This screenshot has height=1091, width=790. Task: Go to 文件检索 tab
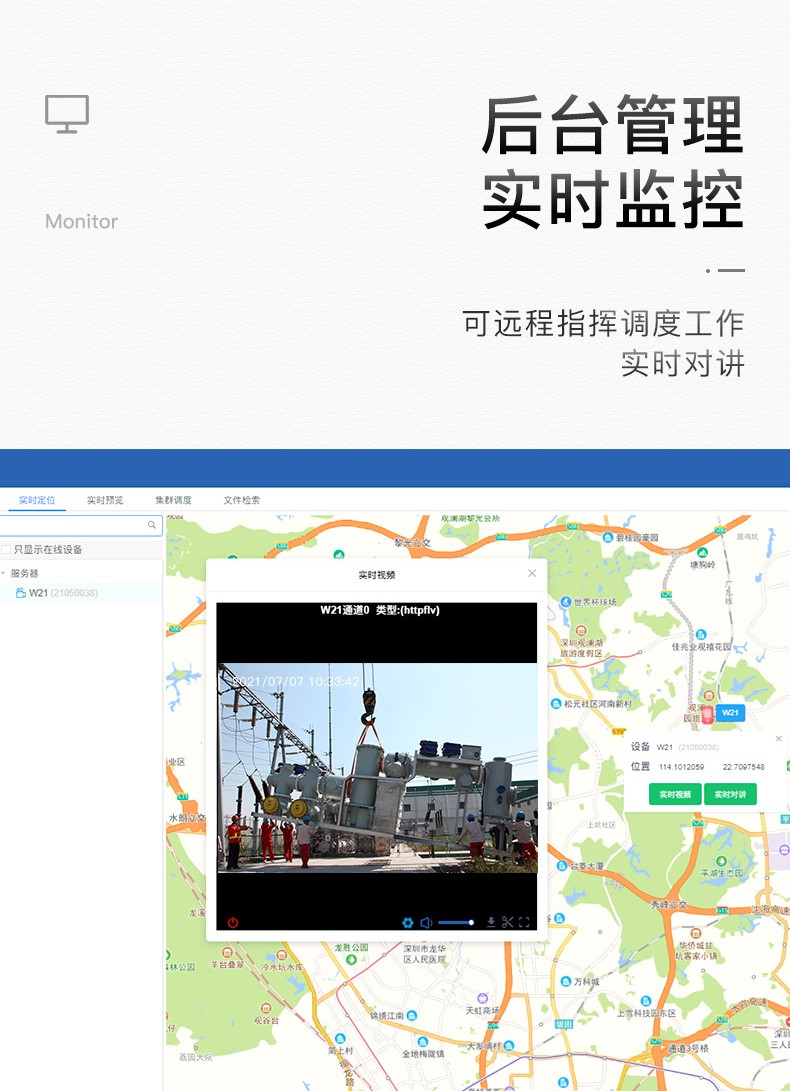[x=241, y=500]
